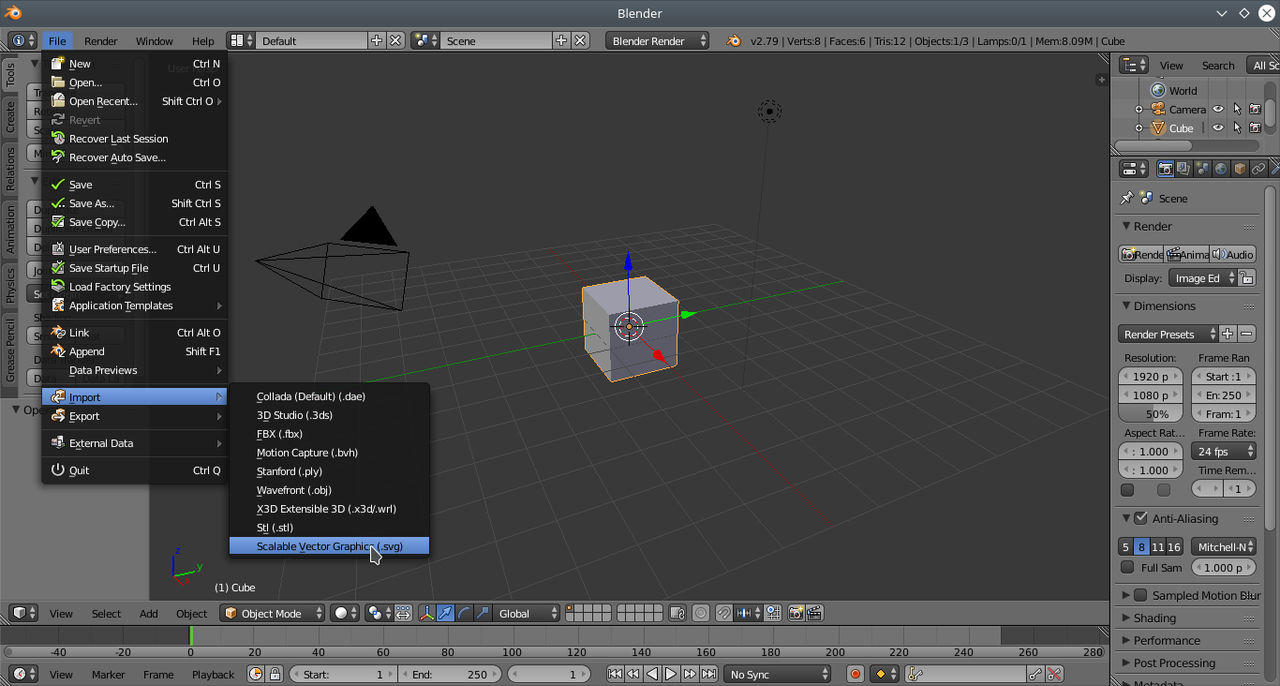Open the Mitchell-N filter dropdown
This screenshot has width=1280, height=686.
coord(1224,547)
